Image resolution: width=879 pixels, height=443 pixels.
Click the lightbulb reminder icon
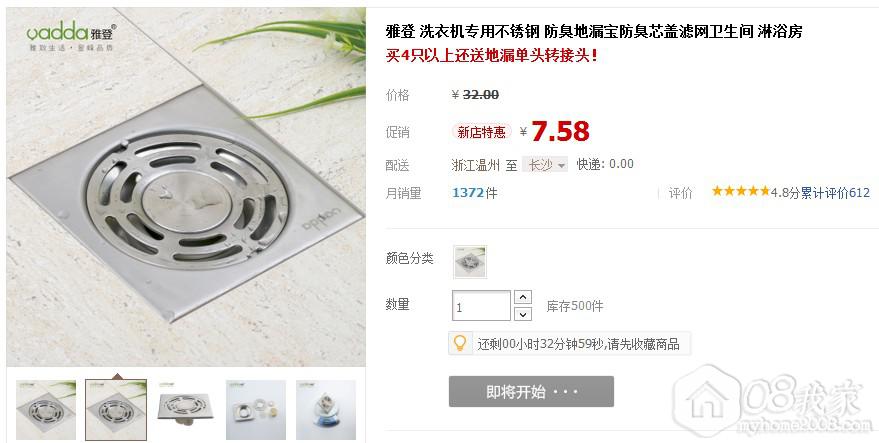(x=460, y=343)
